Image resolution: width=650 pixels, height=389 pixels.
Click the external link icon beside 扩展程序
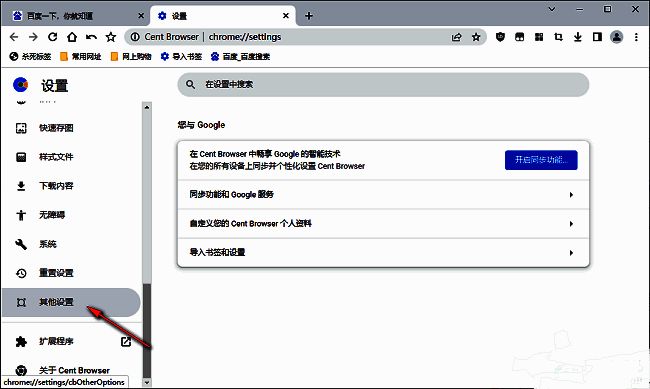[126, 342]
